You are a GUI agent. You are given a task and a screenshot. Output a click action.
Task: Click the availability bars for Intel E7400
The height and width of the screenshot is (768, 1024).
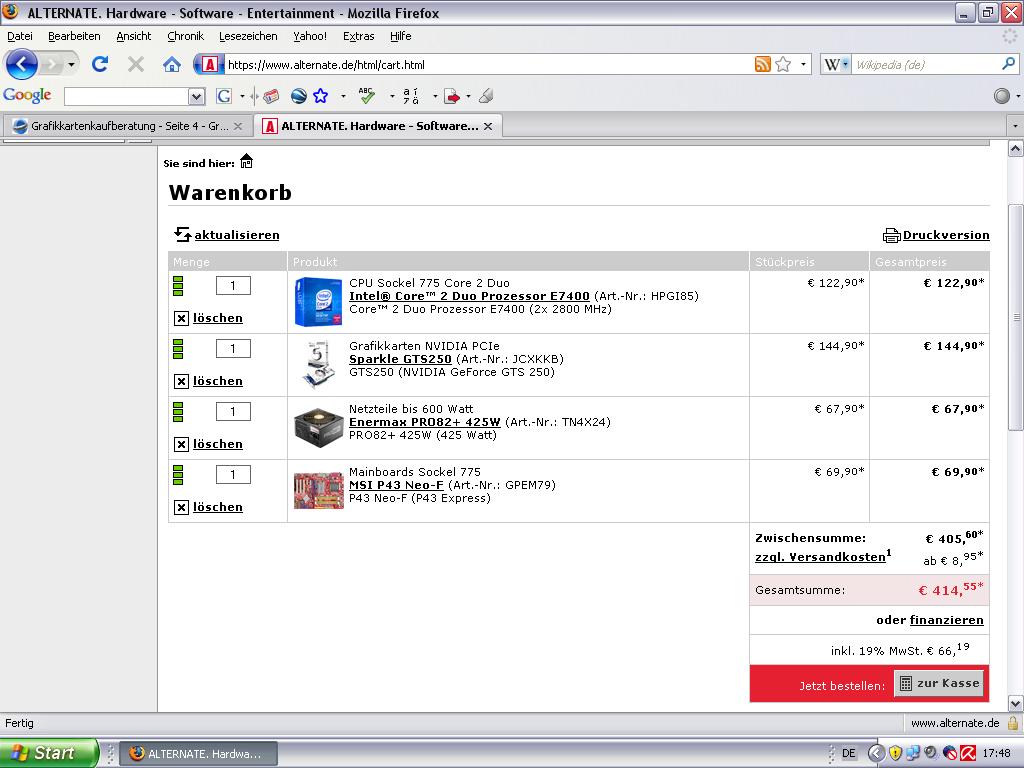click(x=178, y=286)
